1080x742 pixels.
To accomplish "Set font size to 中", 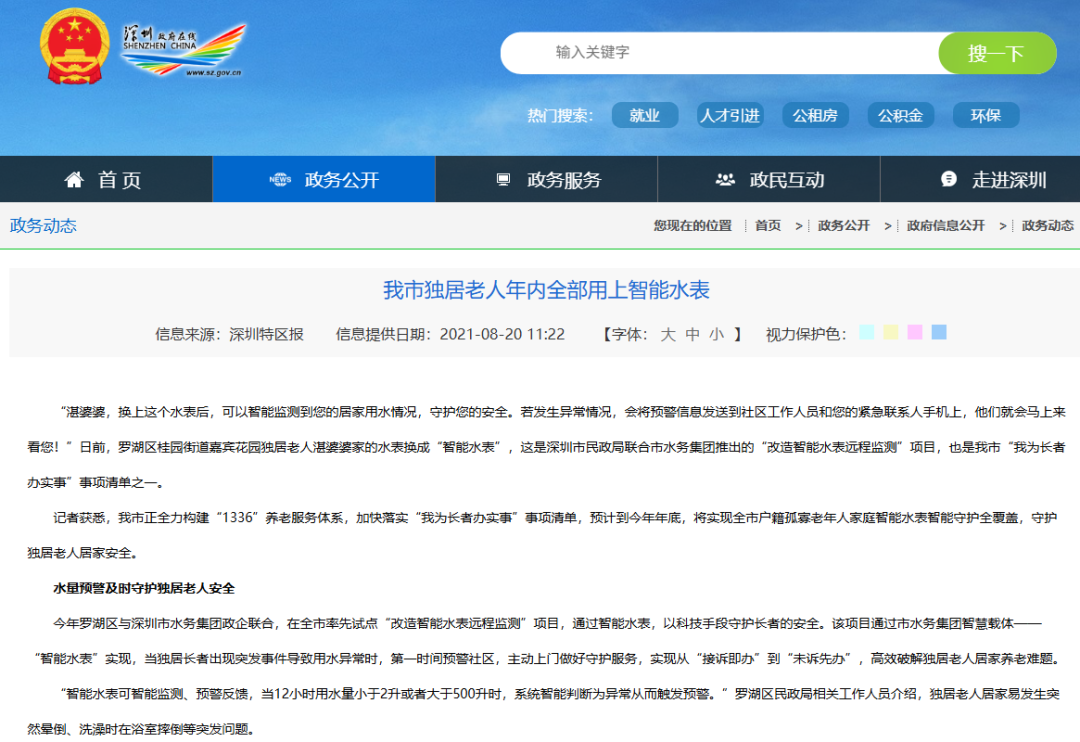I will tap(692, 334).
